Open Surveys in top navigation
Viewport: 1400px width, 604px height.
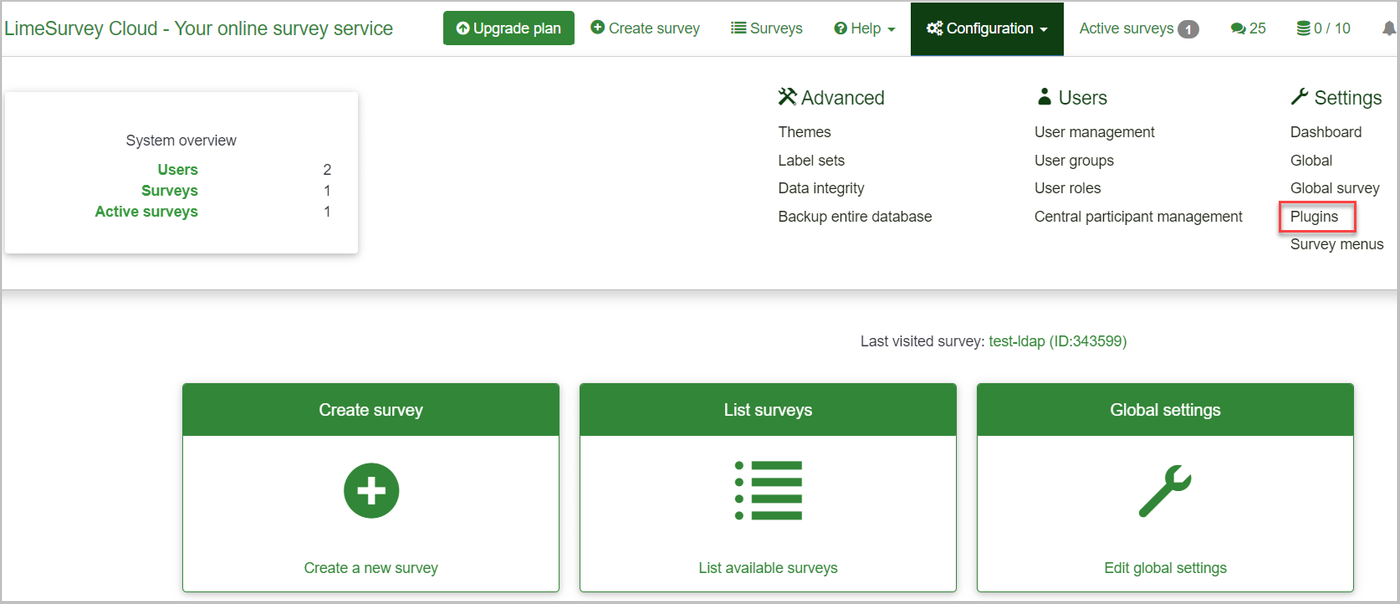(767, 28)
